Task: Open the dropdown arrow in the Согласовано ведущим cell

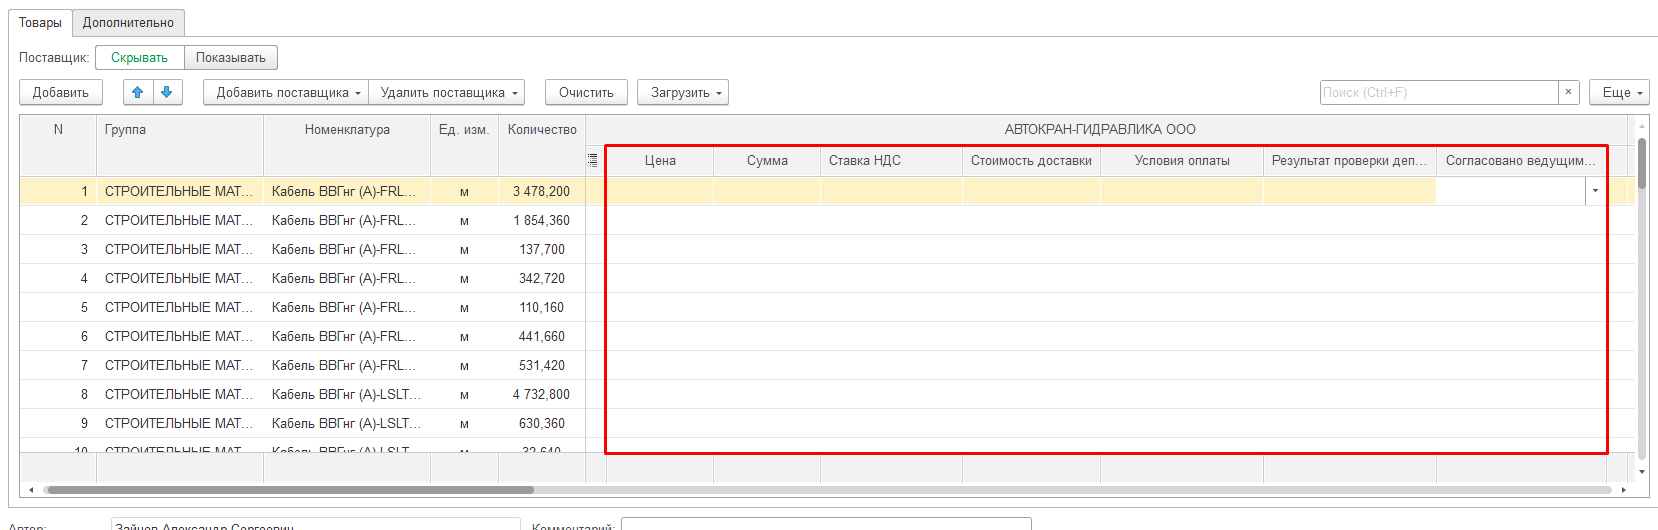Action: point(1595,191)
